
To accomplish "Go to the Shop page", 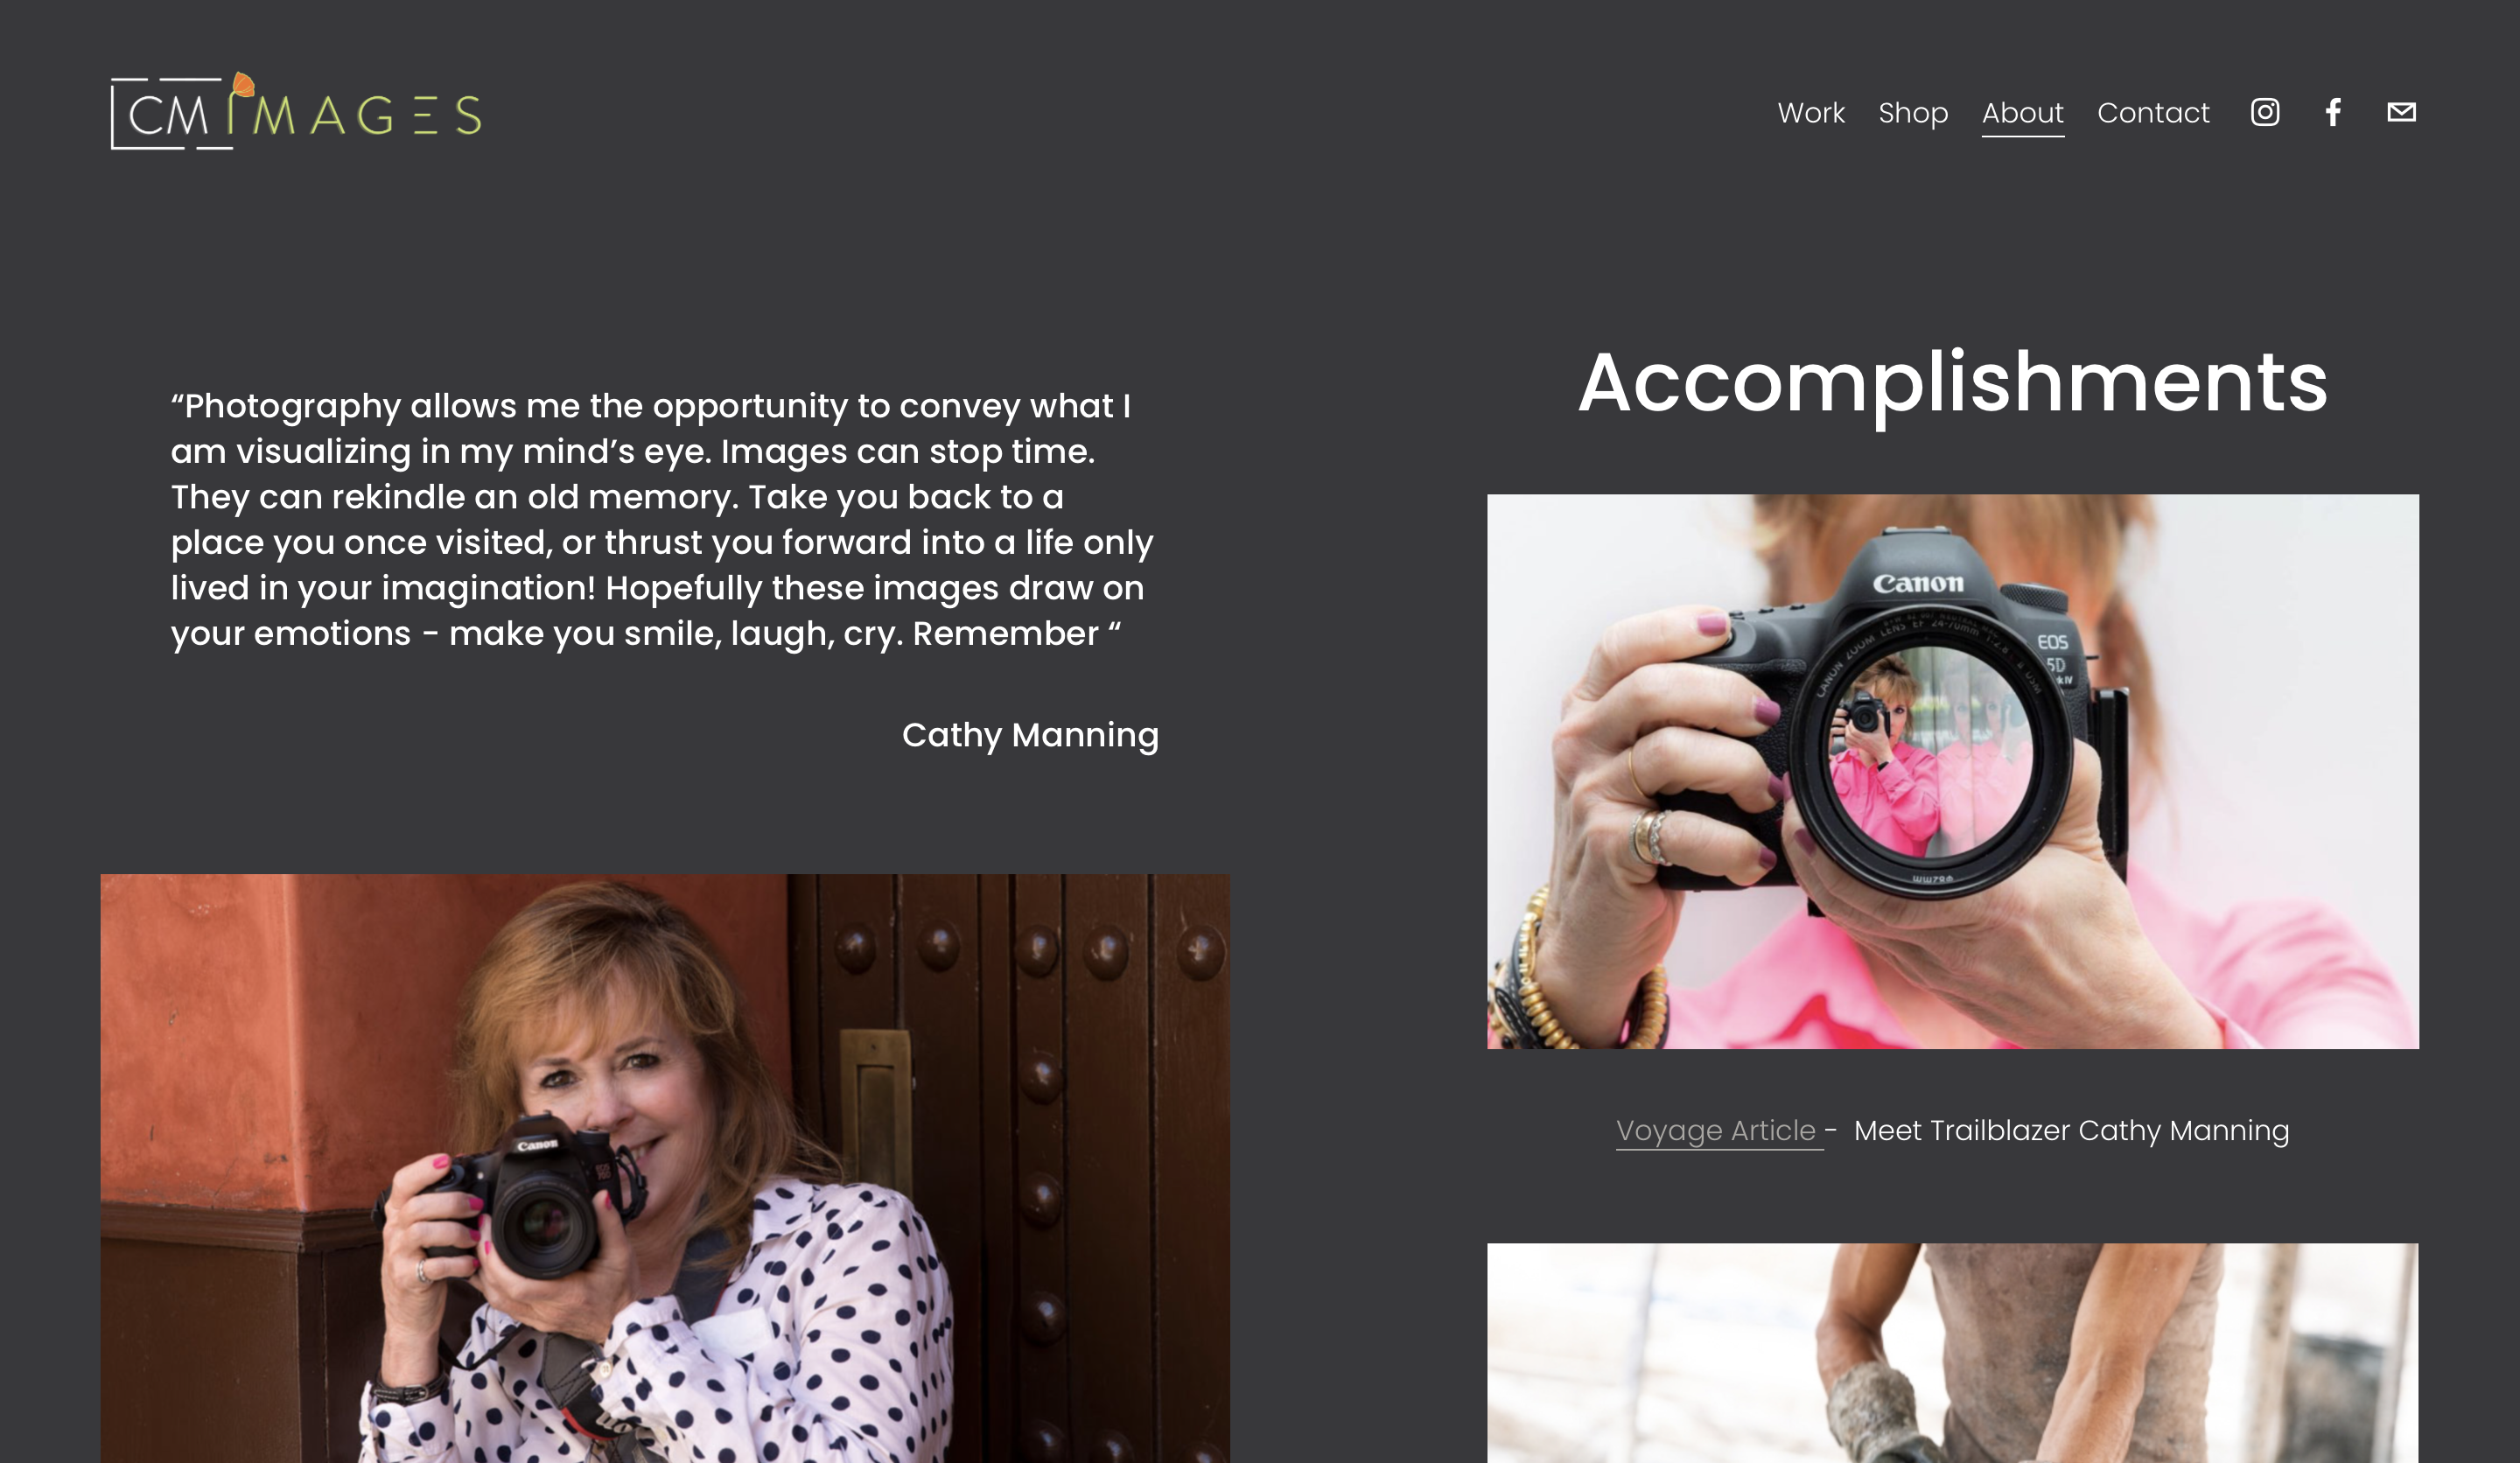I will click(x=1913, y=113).
